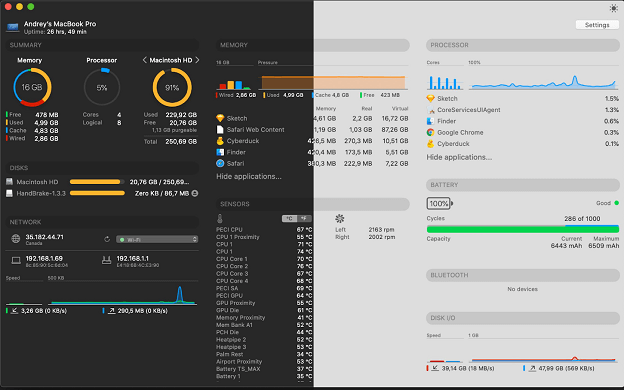Toggle the light/dark appearance sun icon

[613, 8]
